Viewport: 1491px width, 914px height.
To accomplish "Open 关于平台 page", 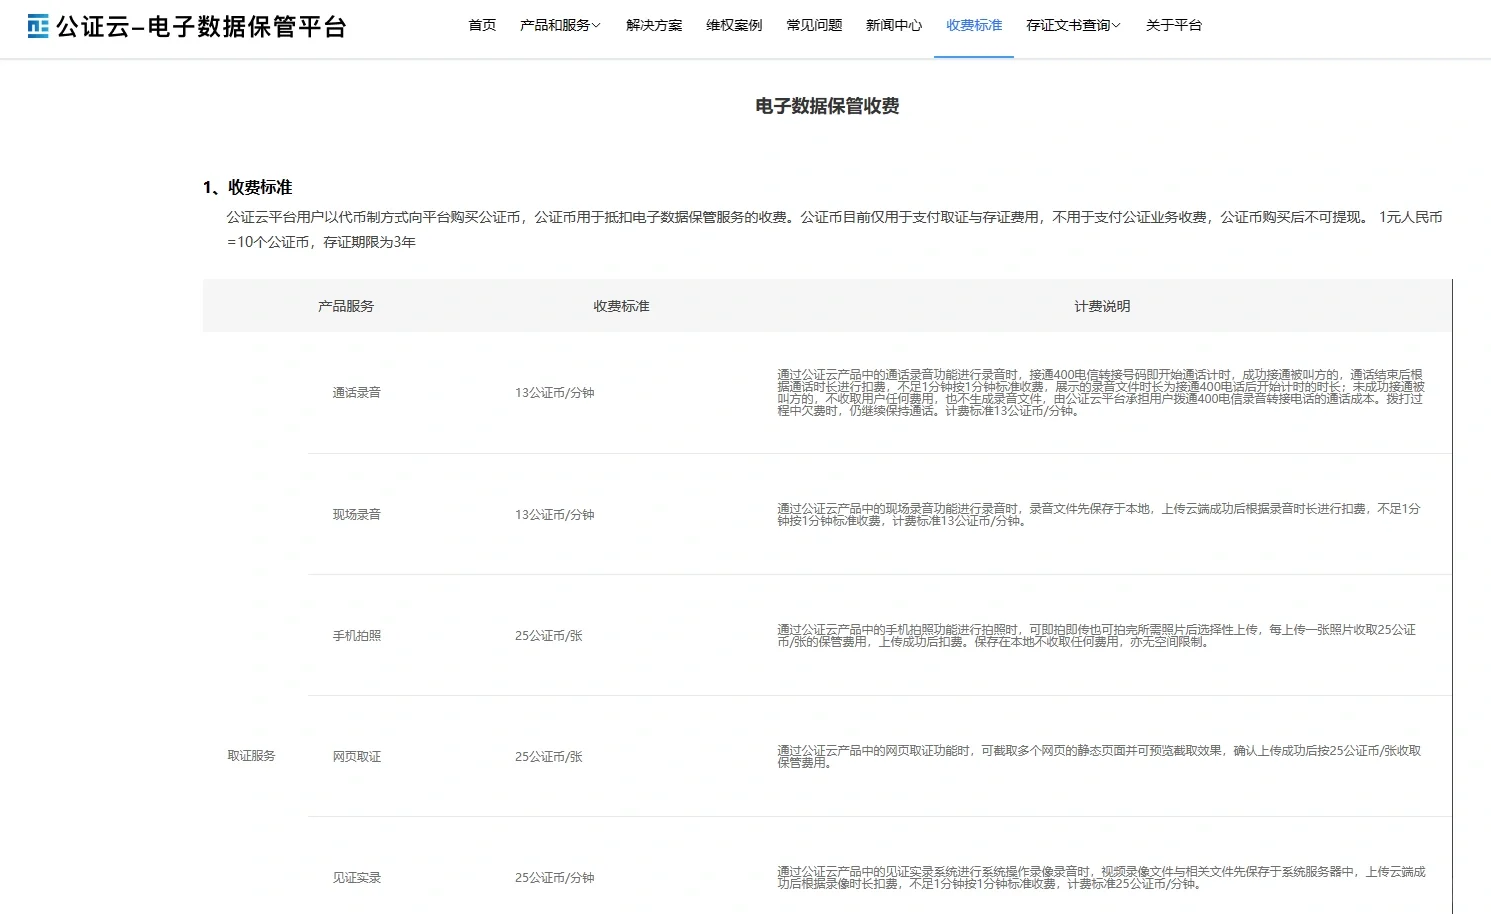I will 1174,25.
